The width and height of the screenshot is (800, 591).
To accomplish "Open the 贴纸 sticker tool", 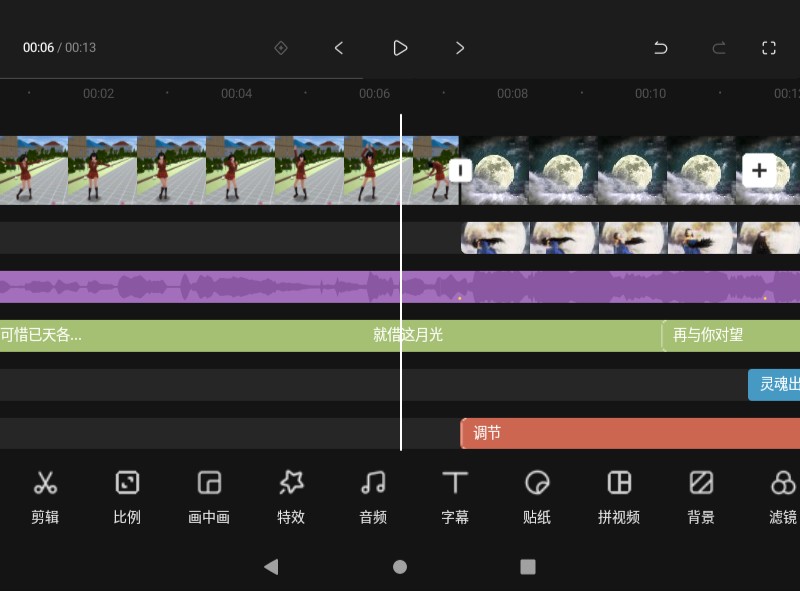I will tap(537, 497).
